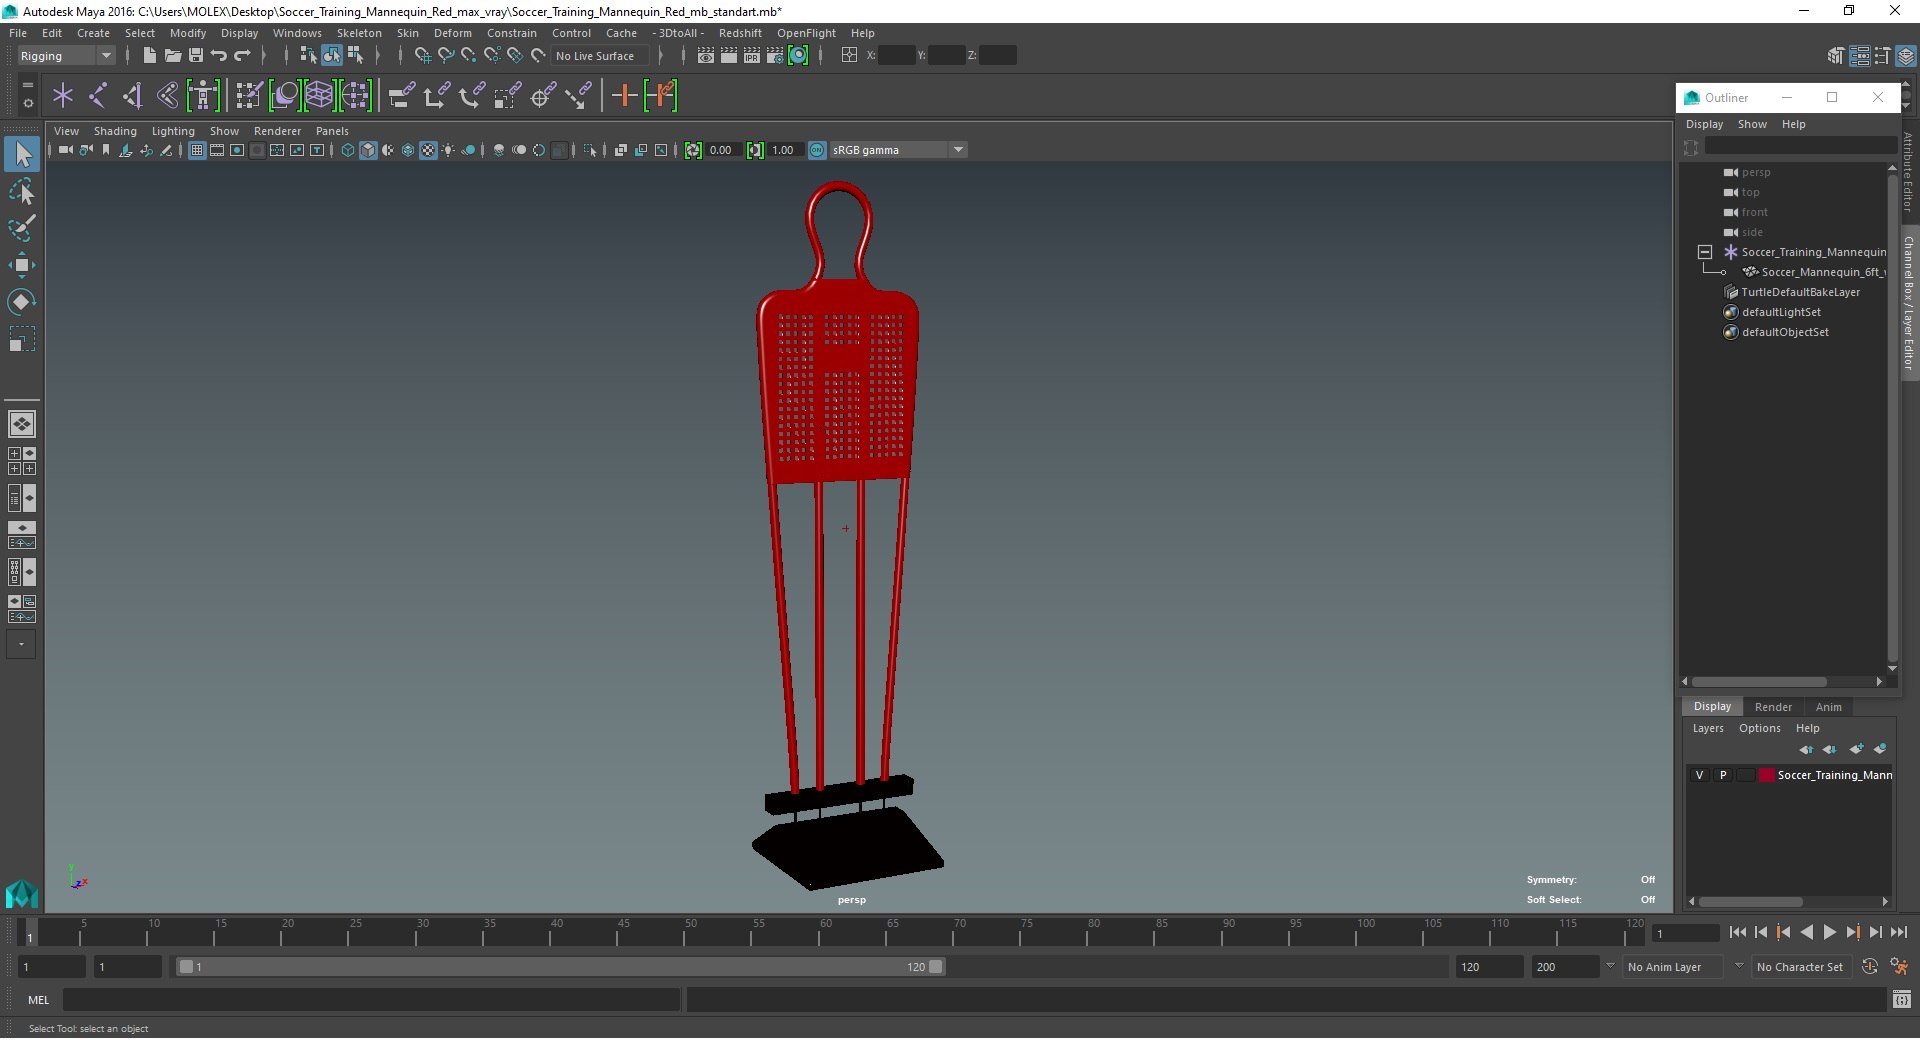Open the Rigging menu set dropdown
Image resolution: width=1920 pixels, height=1040 pixels.
[65, 56]
